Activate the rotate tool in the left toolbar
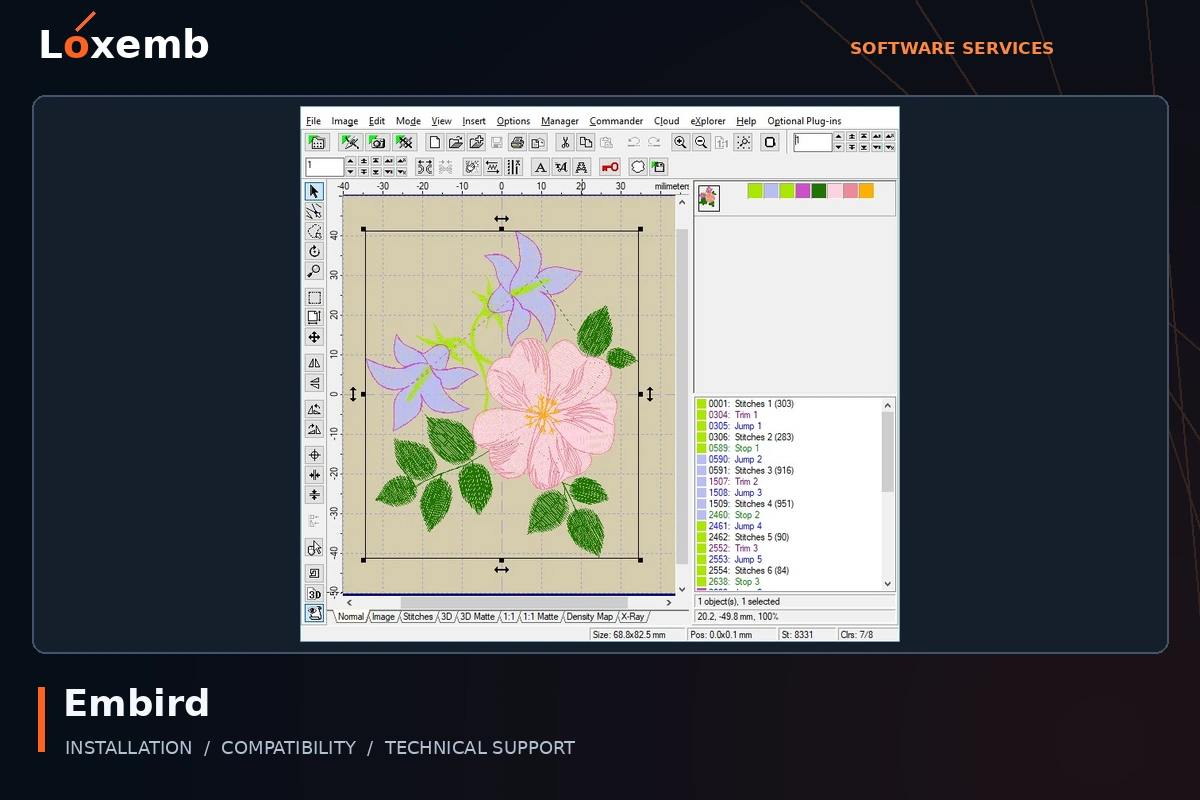 coord(314,251)
